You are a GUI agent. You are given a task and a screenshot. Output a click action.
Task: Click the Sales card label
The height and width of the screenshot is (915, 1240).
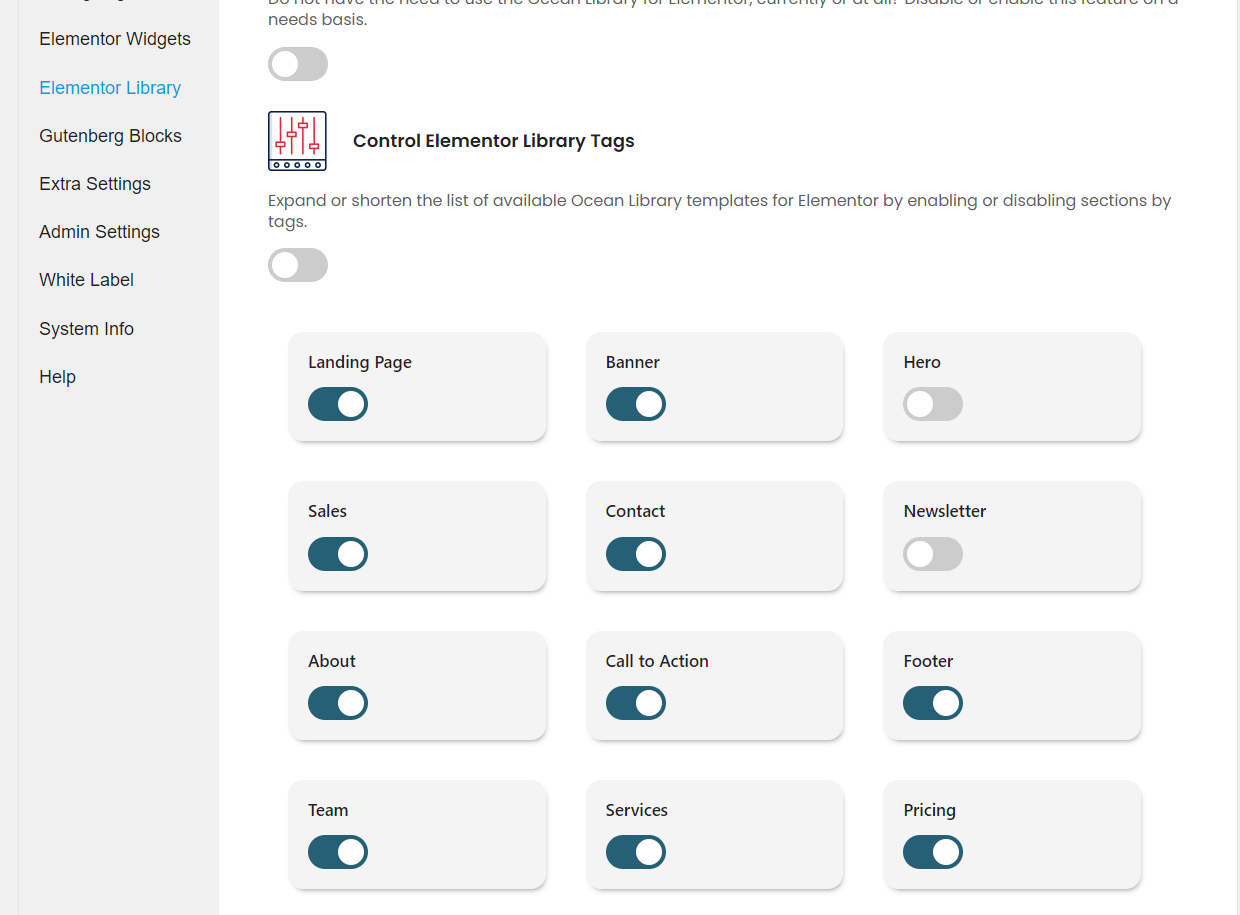pyautogui.click(x=327, y=511)
